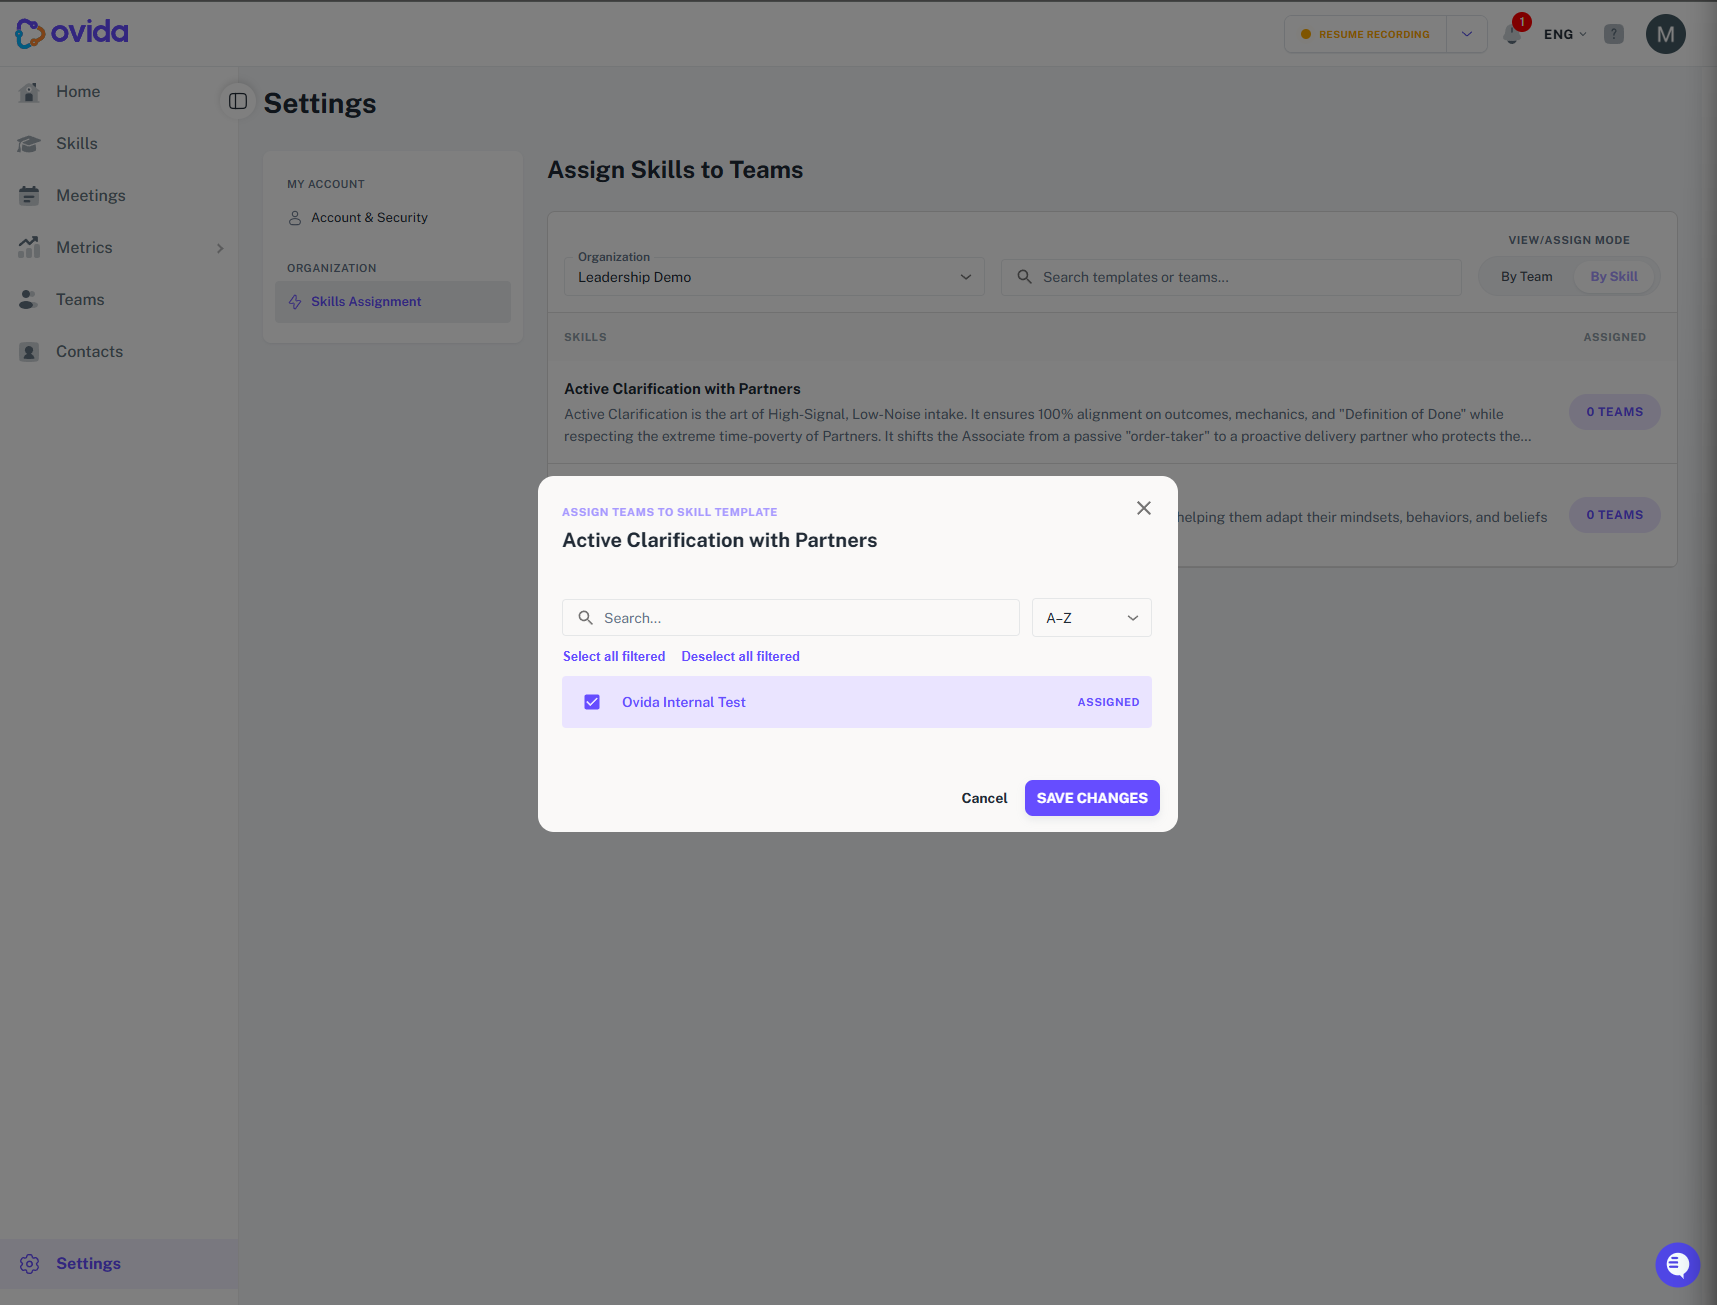
Task: Click the Home house icon
Action: click(29, 92)
